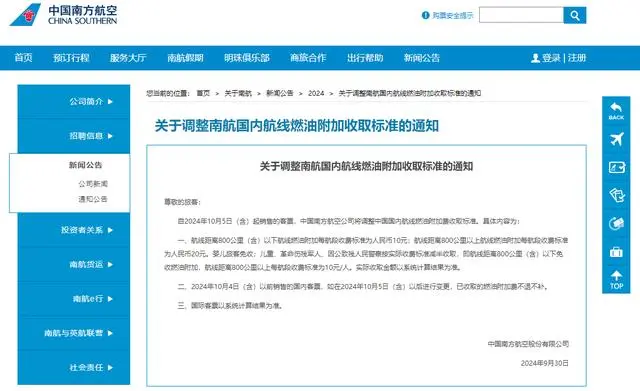Click the 关于南航 breadcrumb link
Viewport: 640px width, 391px height.
[238, 93]
